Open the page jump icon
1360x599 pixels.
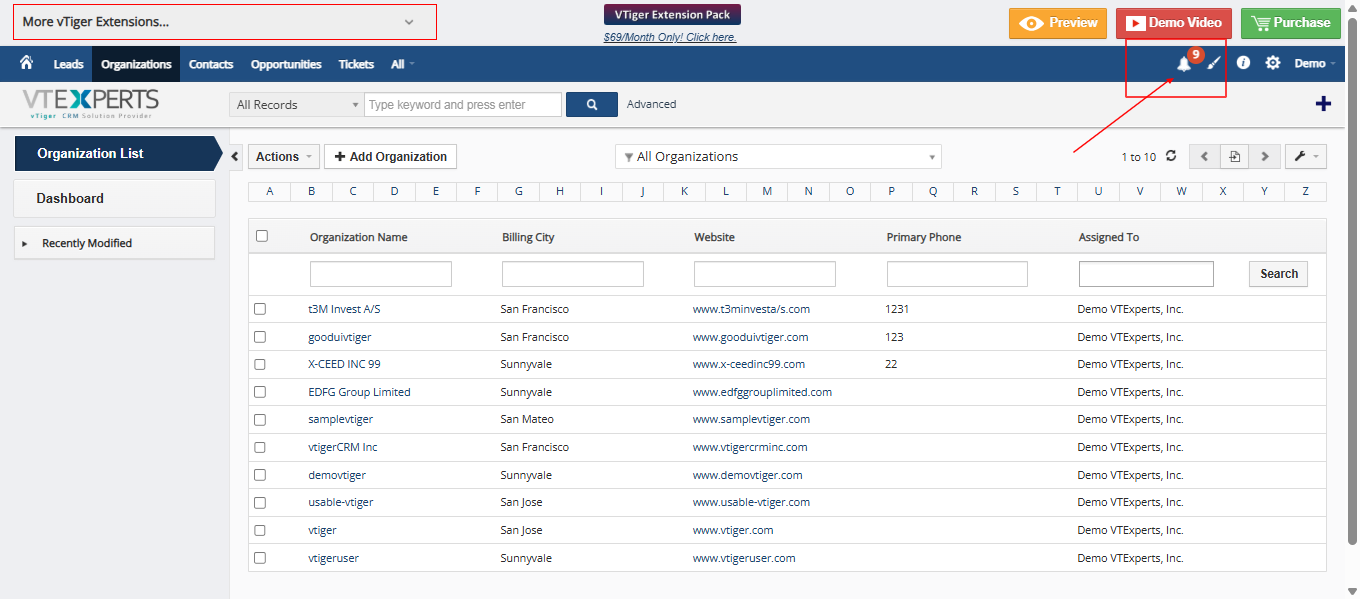tap(1234, 156)
